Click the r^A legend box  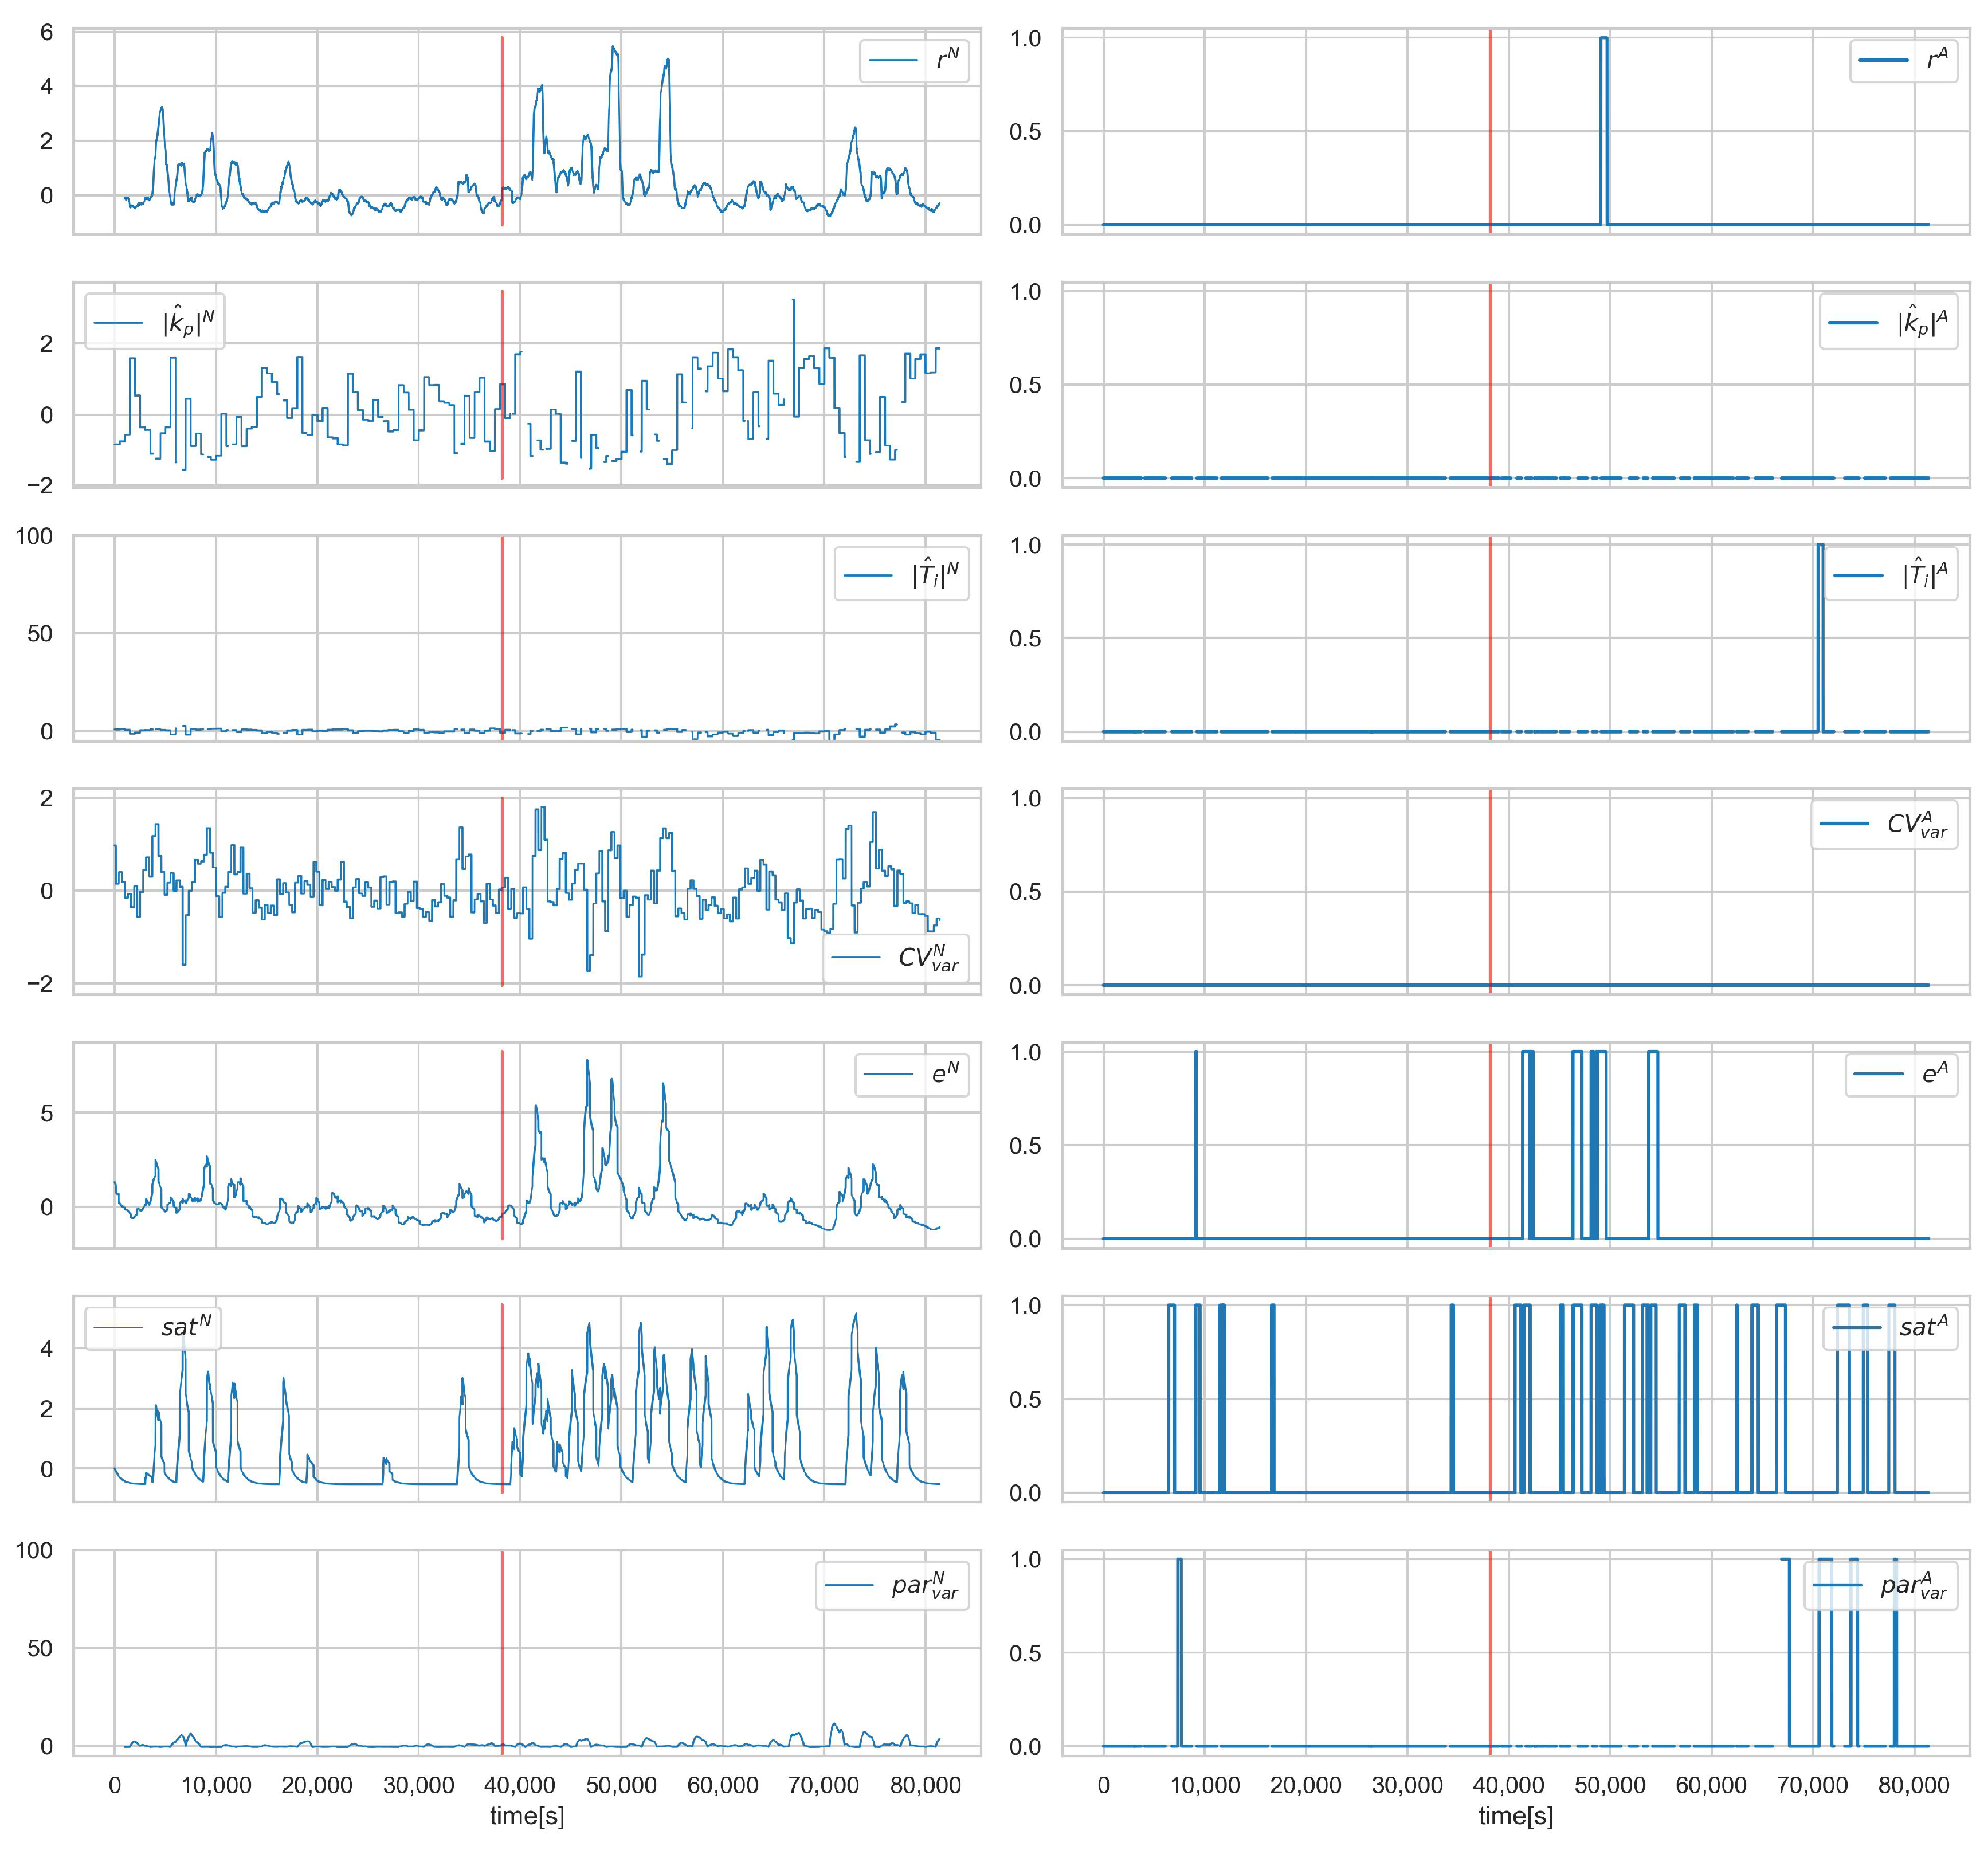(1903, 61)
